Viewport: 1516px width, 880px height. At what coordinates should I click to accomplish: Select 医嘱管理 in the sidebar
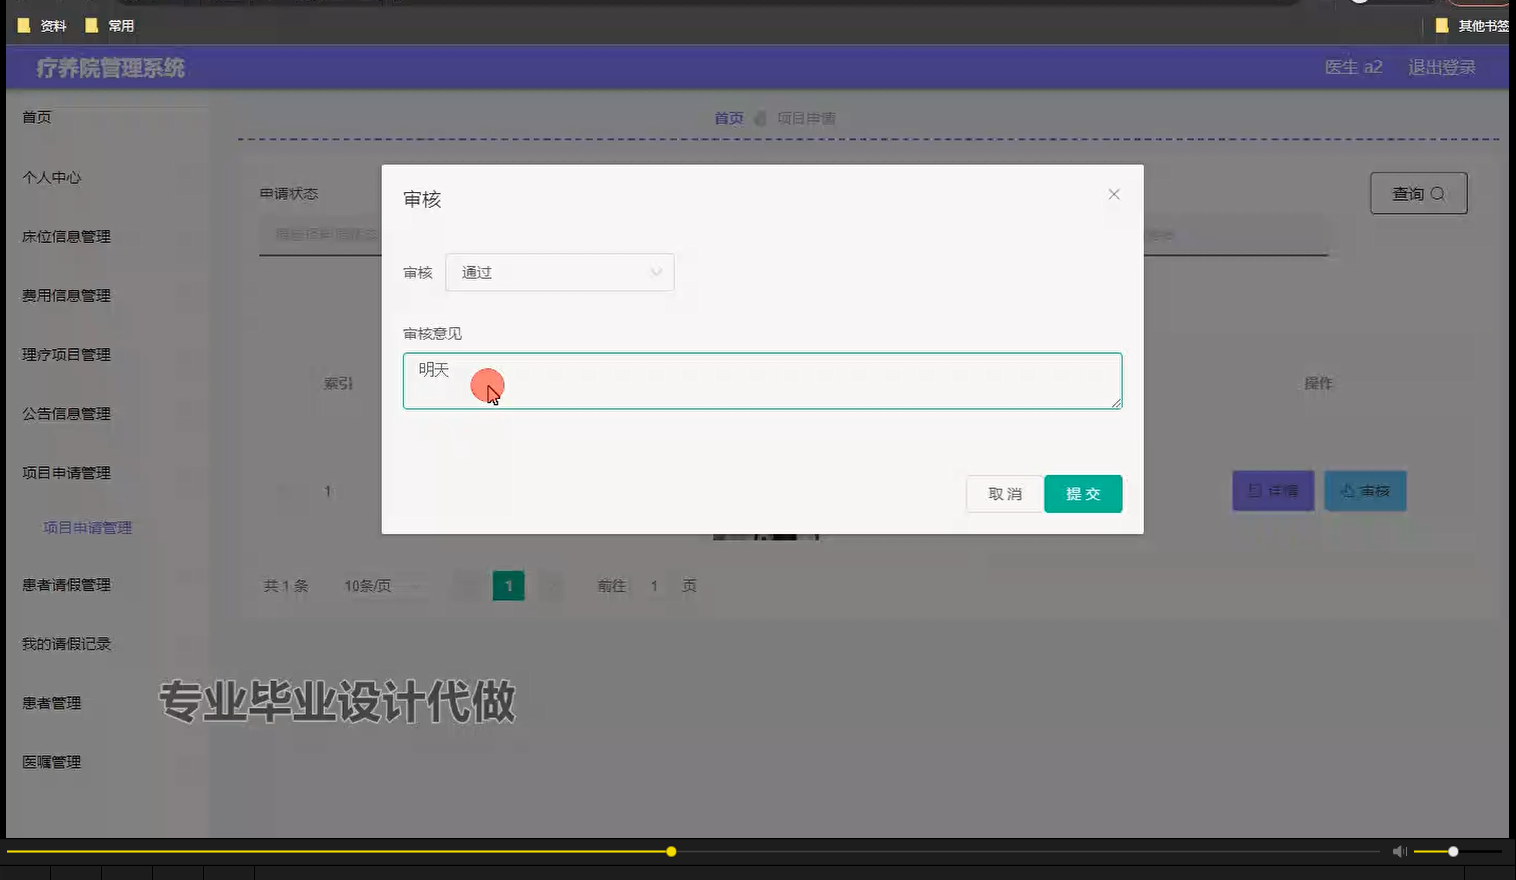tap(53, 762)
